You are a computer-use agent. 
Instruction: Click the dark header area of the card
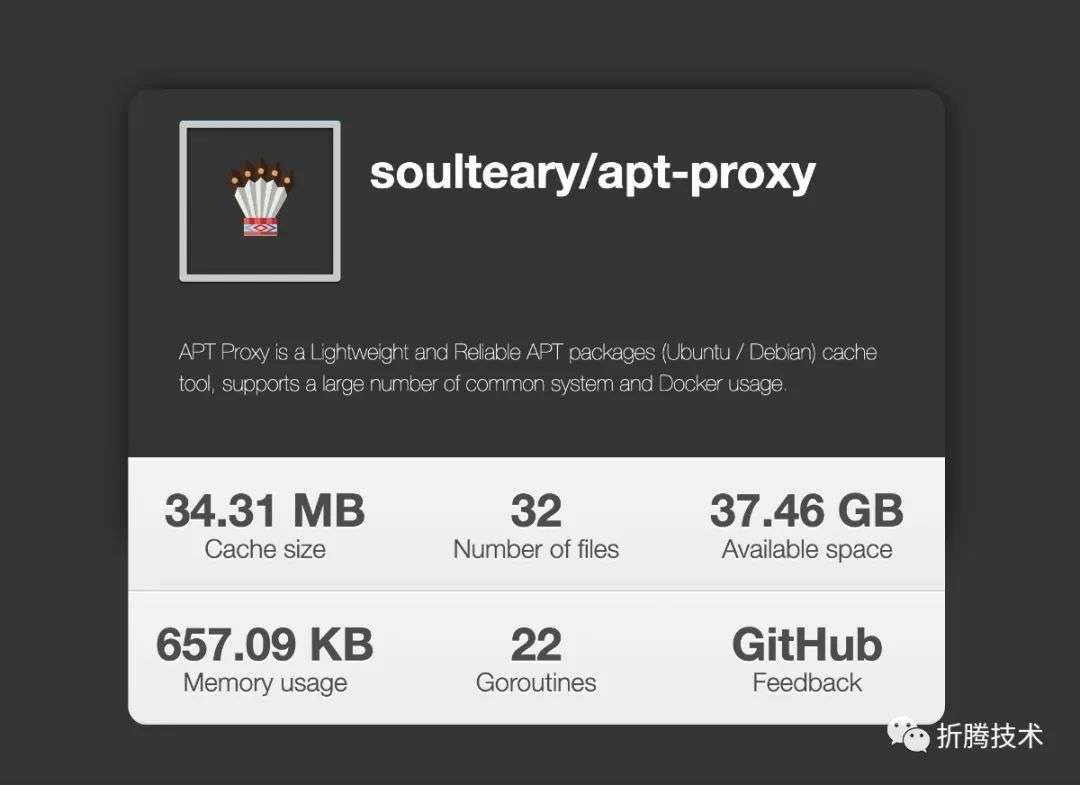tap(537, 273)
